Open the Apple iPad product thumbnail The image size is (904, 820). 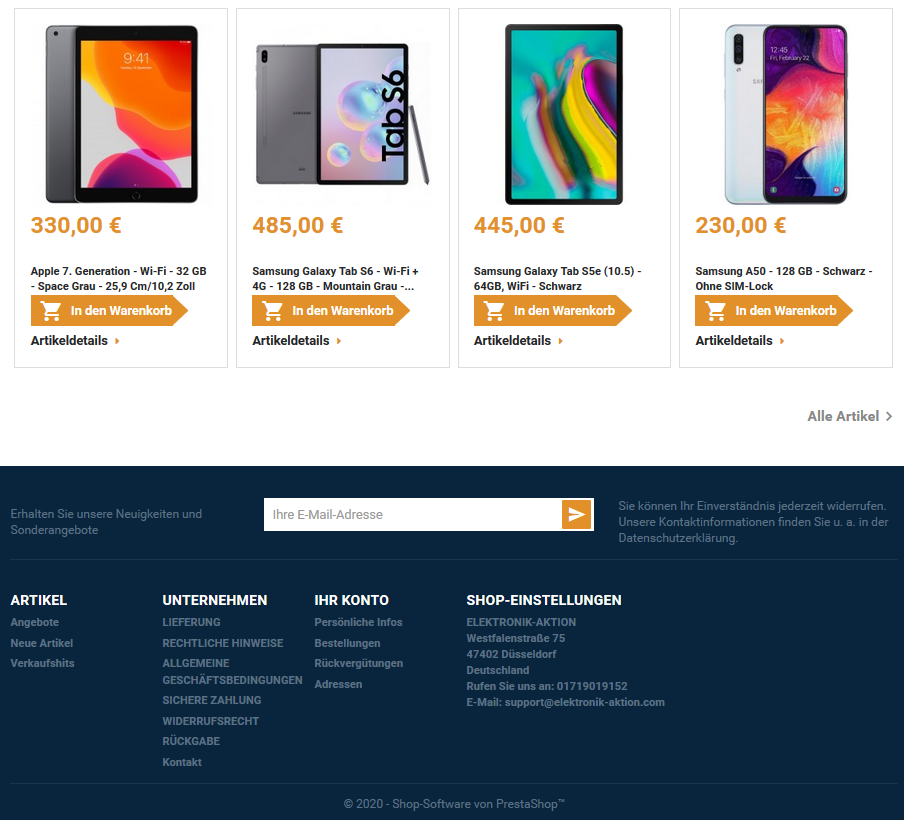coord(121,114)
